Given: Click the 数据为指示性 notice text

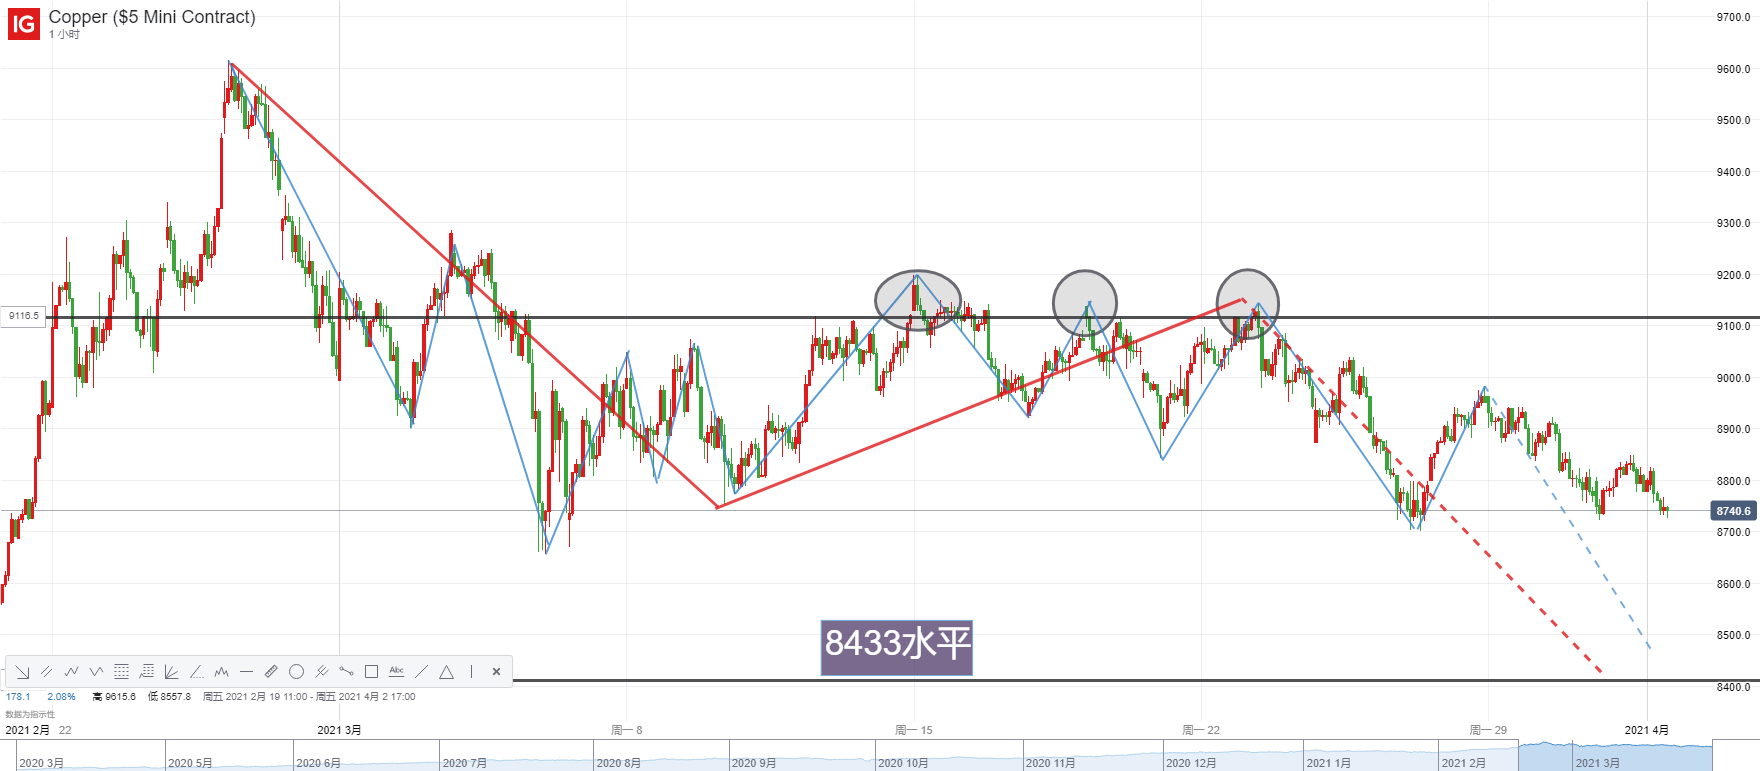Looking at the screenshot, I should [30, 714].
